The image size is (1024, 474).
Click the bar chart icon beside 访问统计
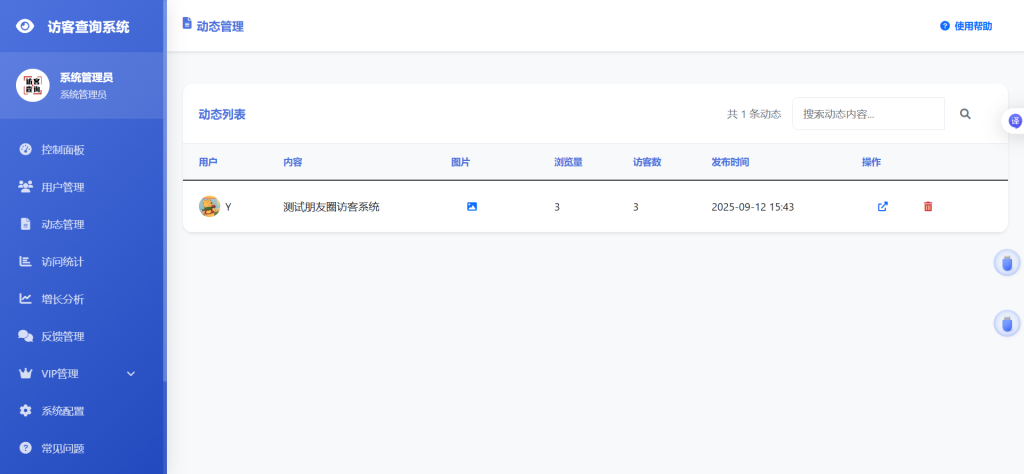click(x=25, y=261)
